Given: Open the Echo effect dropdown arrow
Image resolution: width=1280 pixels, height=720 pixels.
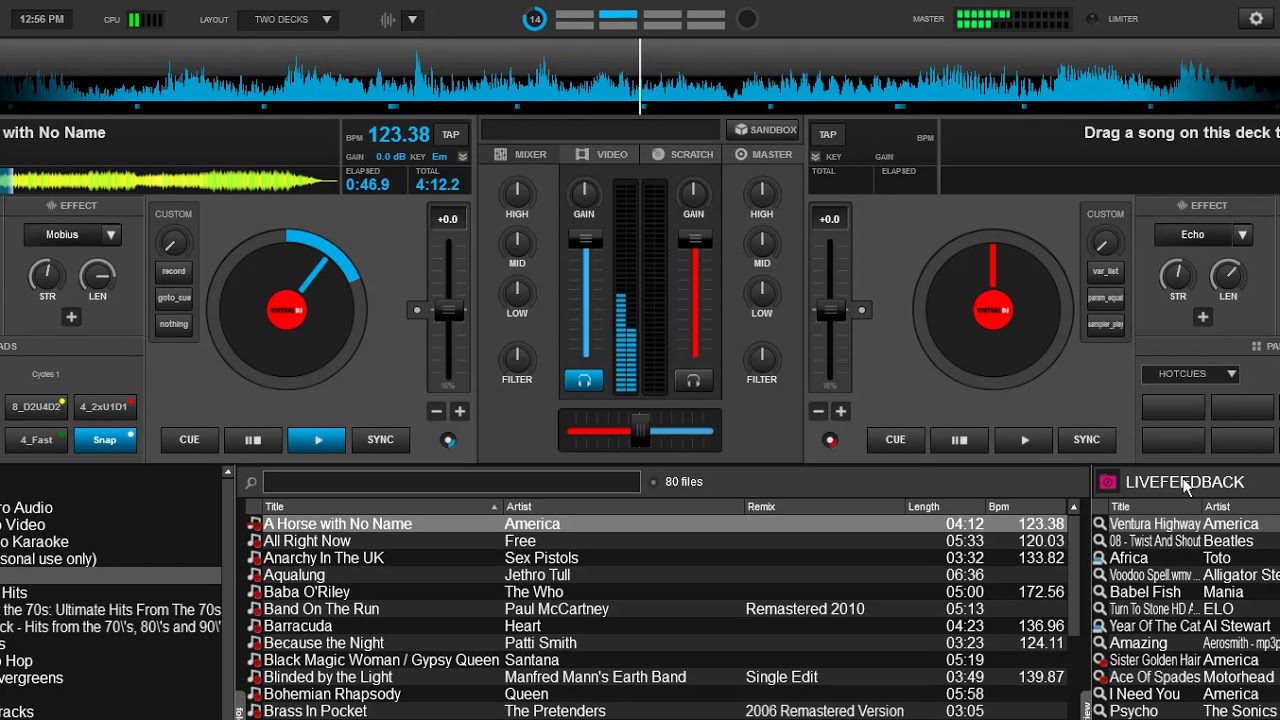Looking at the screenshot, I should (1242, 235).
